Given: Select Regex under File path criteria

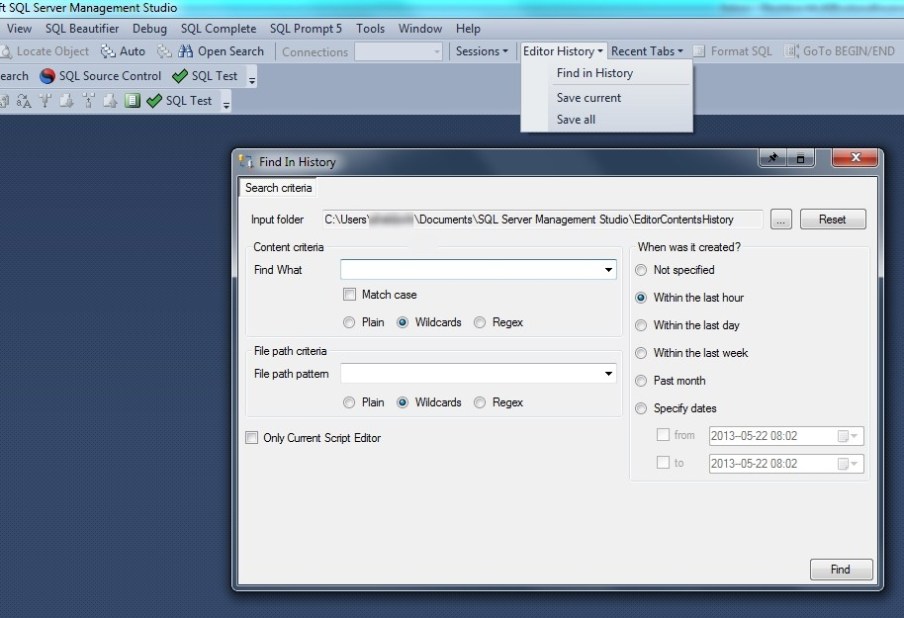Looking at the screenshot, I should (x=480, y=402).
